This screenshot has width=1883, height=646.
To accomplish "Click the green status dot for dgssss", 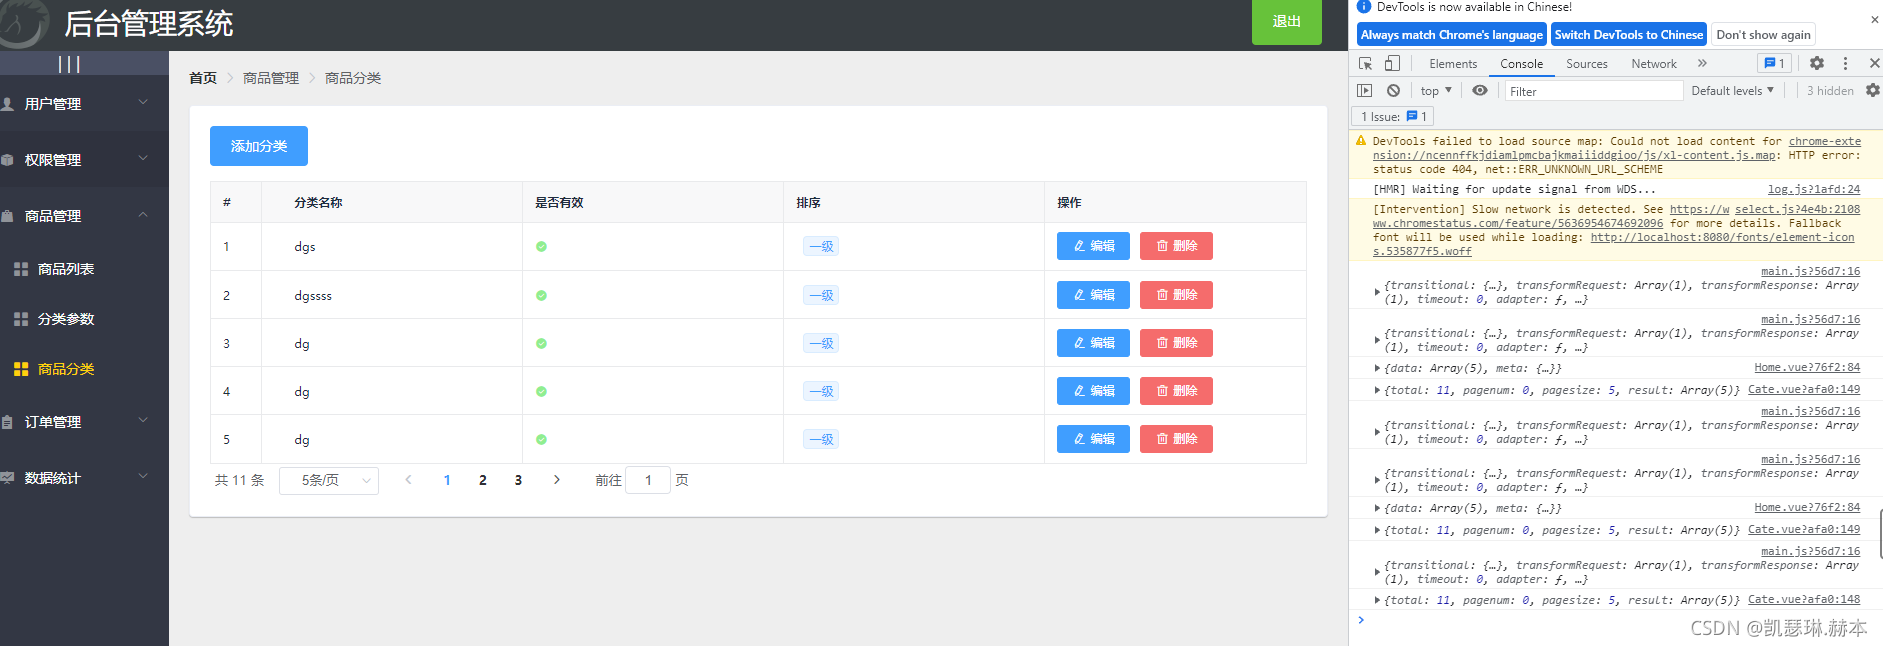I will tap(541, 295).
